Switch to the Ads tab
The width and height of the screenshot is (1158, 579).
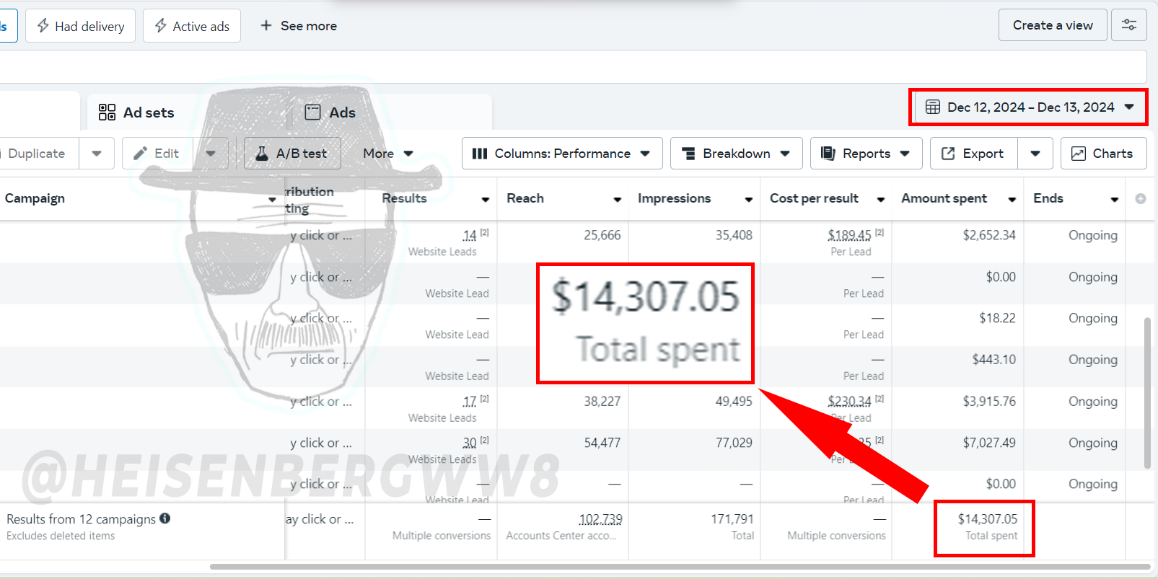(x=331, y=112)
